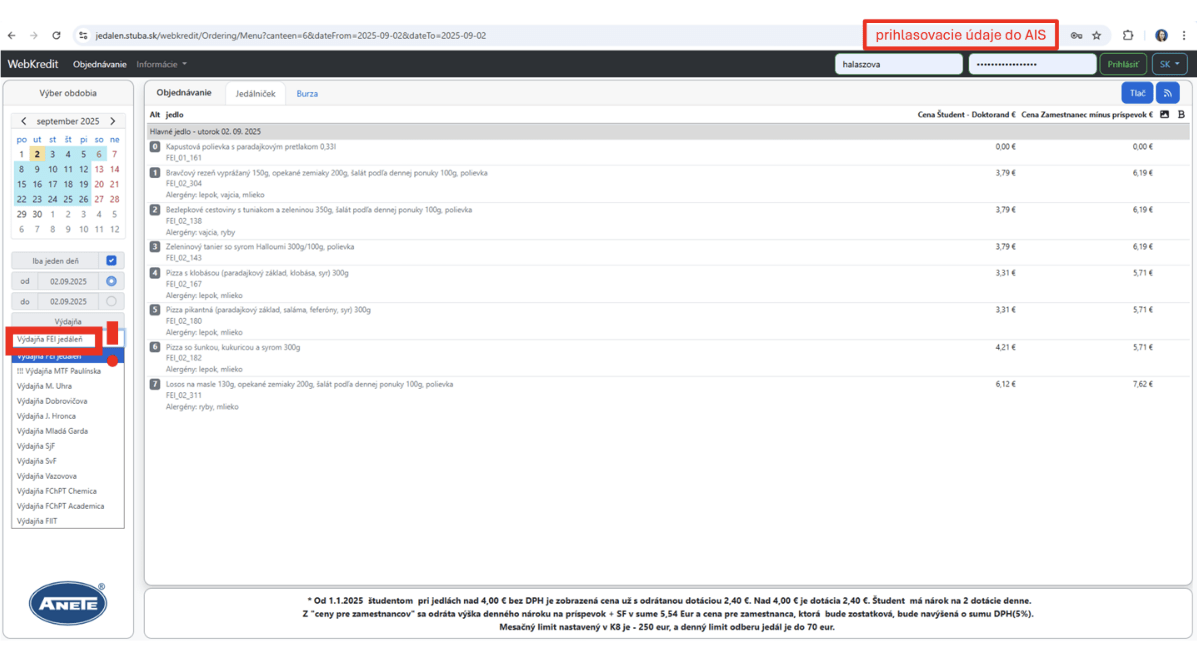Click the blue Tlač print button
Image resolution: width=1197 pixels, height=667 pixels.
click(x=1137, y=93)
